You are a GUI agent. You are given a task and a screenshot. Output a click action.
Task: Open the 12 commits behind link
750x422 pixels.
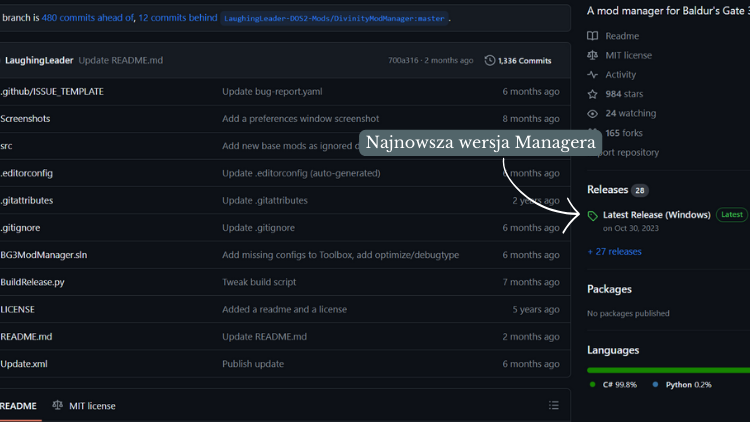178,18
